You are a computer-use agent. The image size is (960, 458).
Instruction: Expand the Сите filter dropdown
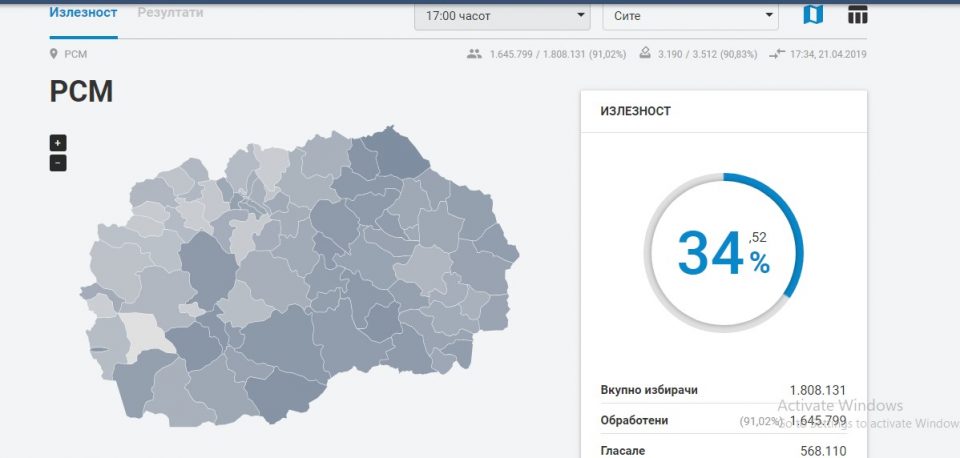tap(690, 16)
